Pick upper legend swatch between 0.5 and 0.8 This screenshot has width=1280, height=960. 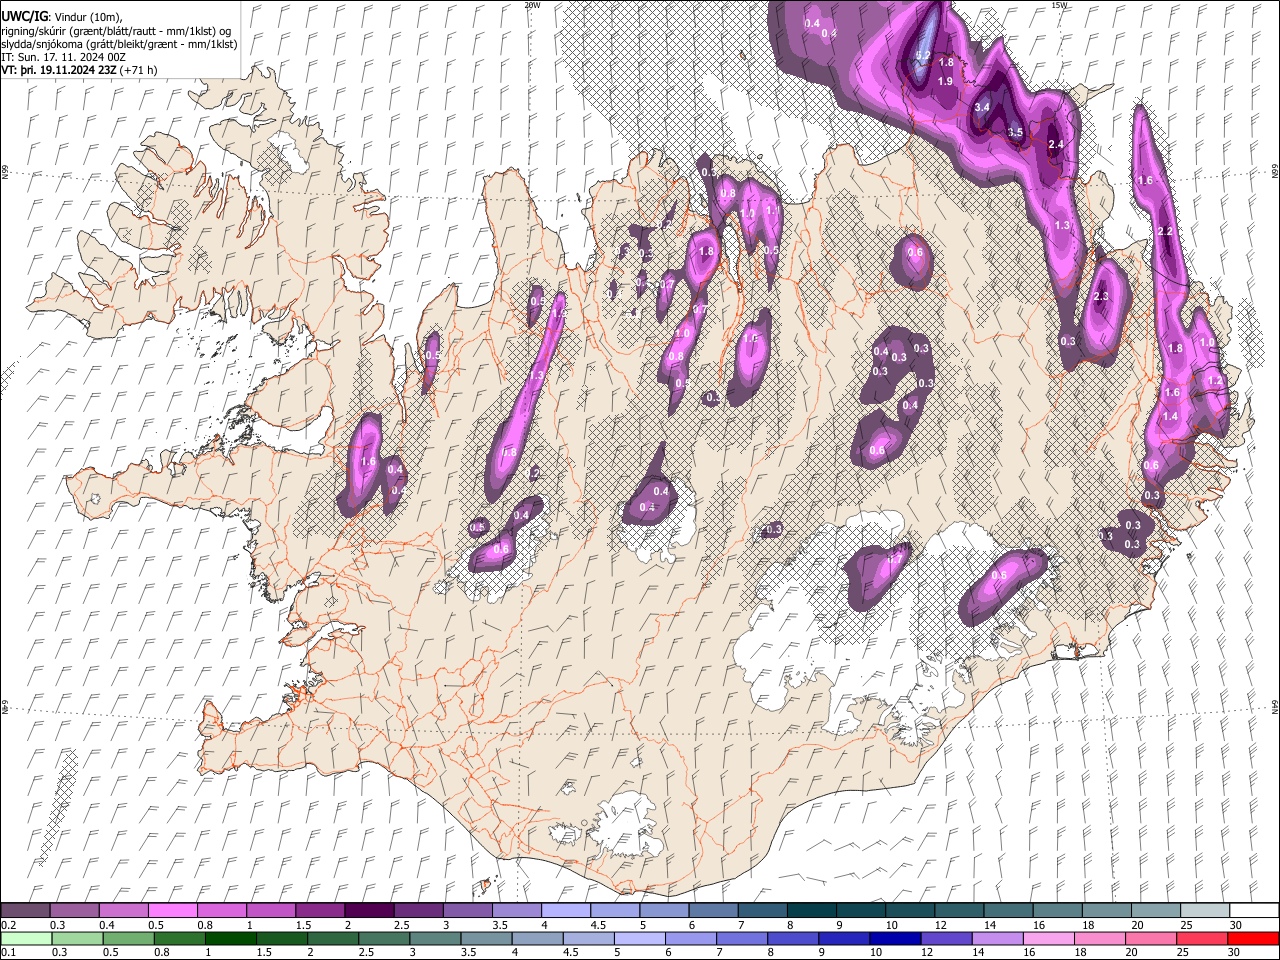(172, 910)
